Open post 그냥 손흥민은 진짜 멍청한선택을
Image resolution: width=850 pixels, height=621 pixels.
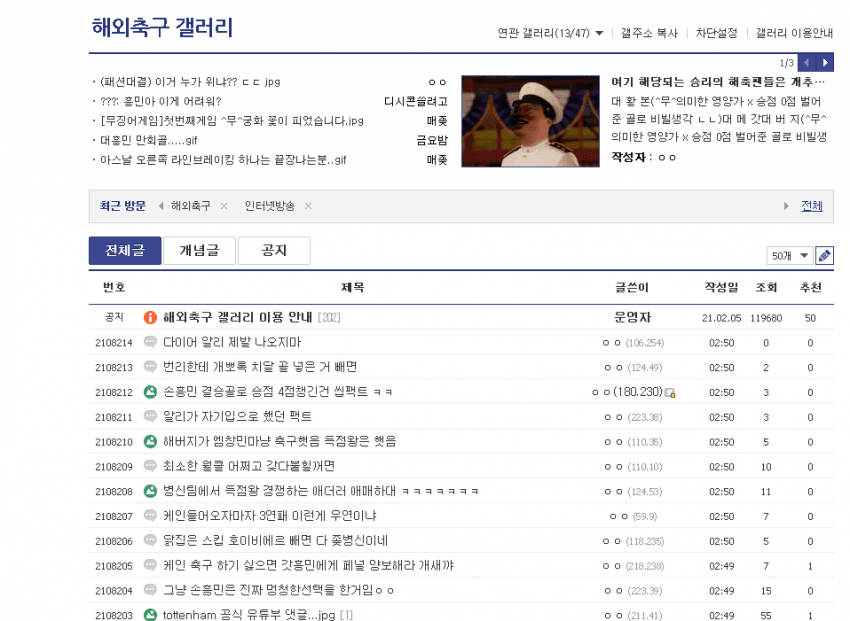[278, 590]
